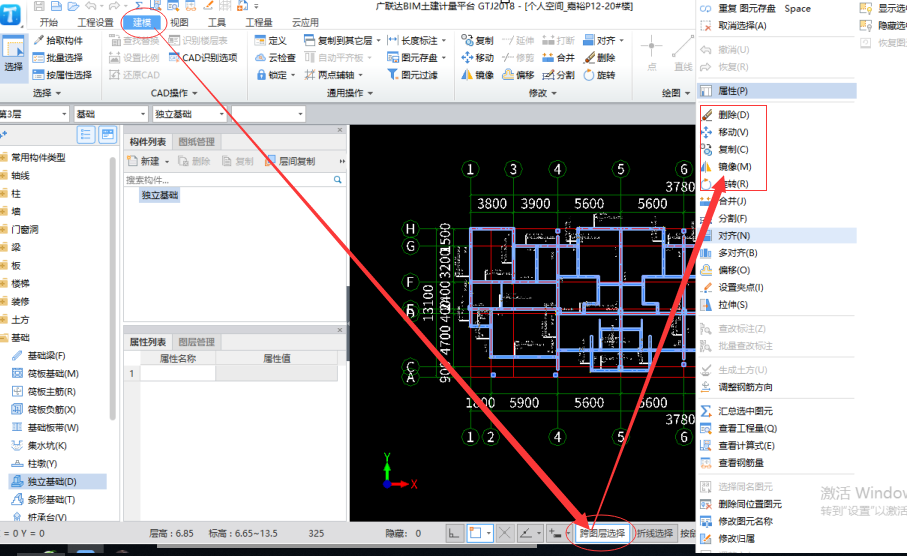Open the floor dropdown showing 第3层
The image size is (907, 556).
[34, 114]
